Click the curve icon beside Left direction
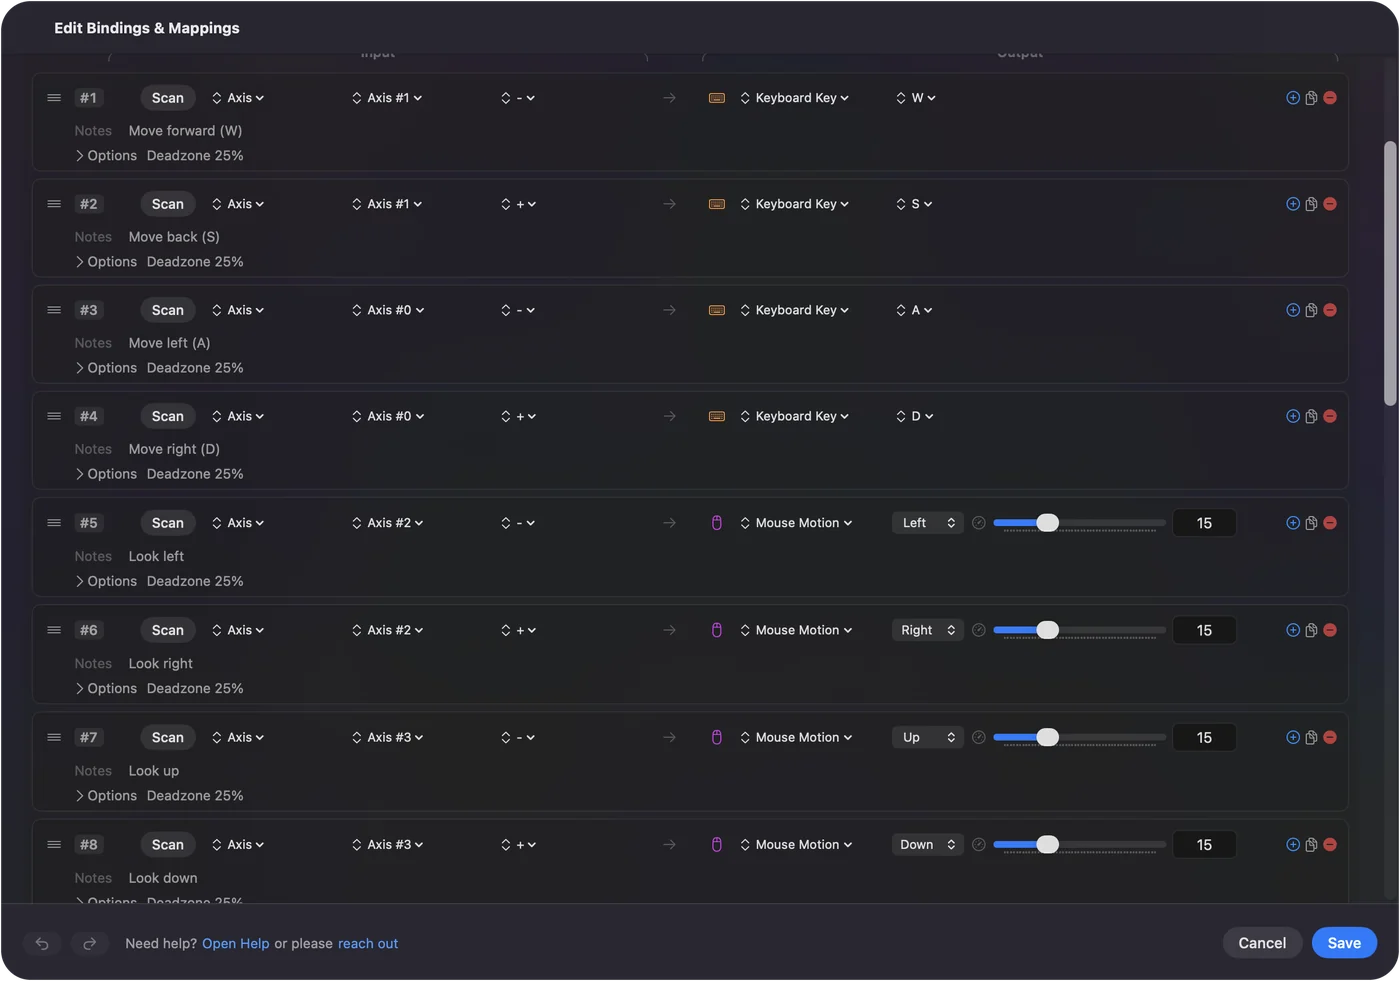 click(979, 523)
